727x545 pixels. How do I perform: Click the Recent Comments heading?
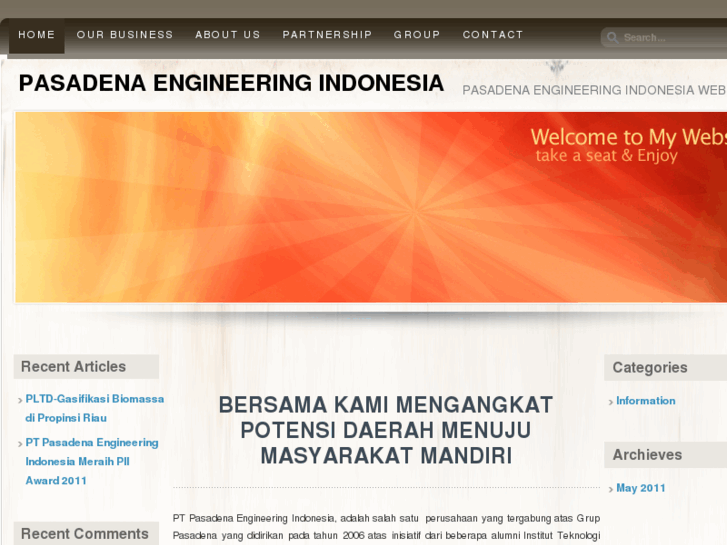(x=85, y=534)
